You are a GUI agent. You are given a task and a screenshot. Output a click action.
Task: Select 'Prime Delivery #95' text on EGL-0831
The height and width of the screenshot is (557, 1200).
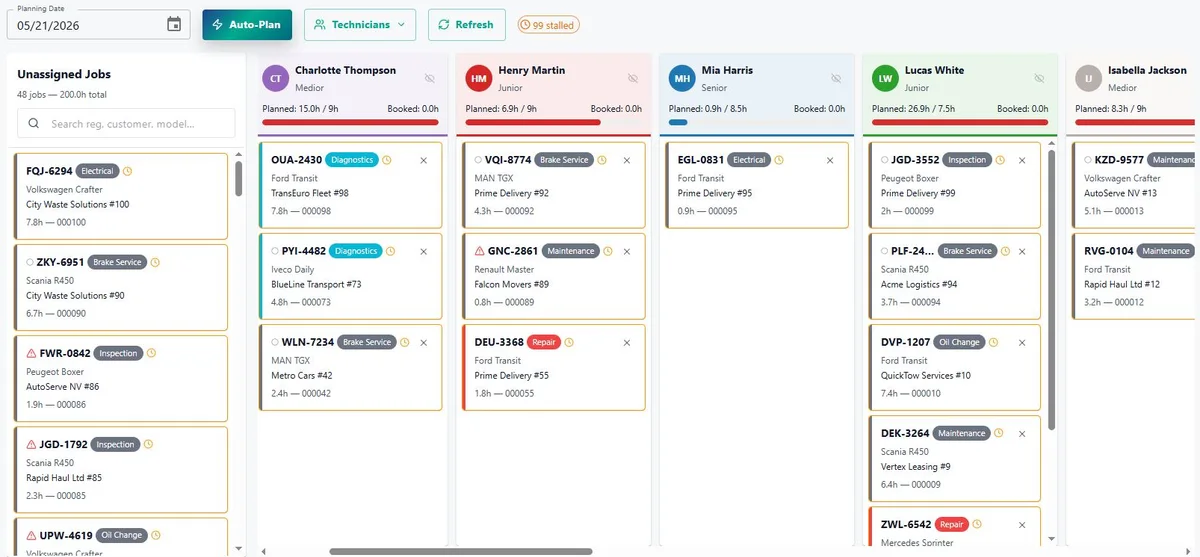pos(714,193)
